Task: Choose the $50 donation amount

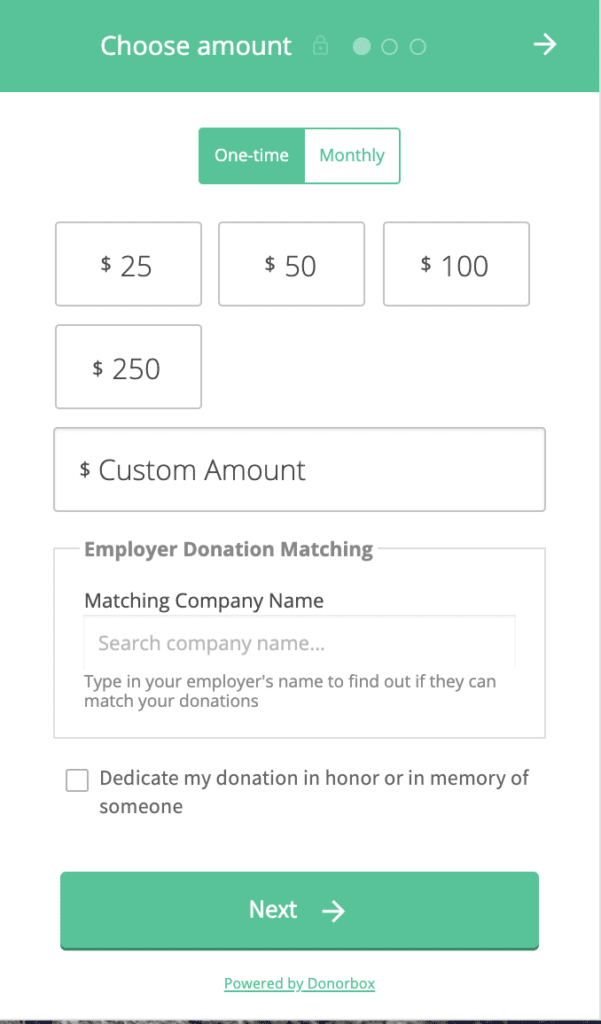Action: pyautogui.click(x=291, y=264)
